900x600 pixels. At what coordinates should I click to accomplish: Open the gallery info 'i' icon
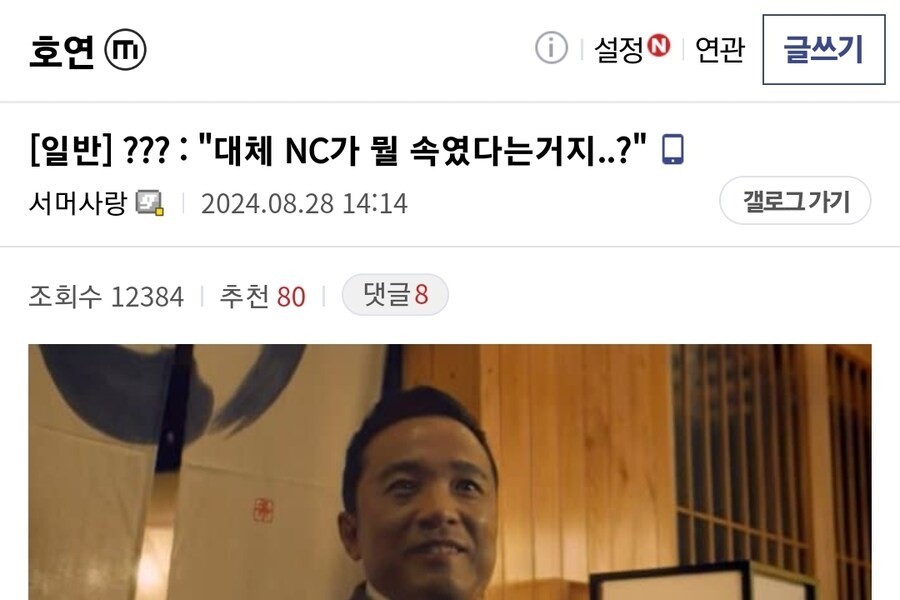pyautogui.click(x=551, y=48)
